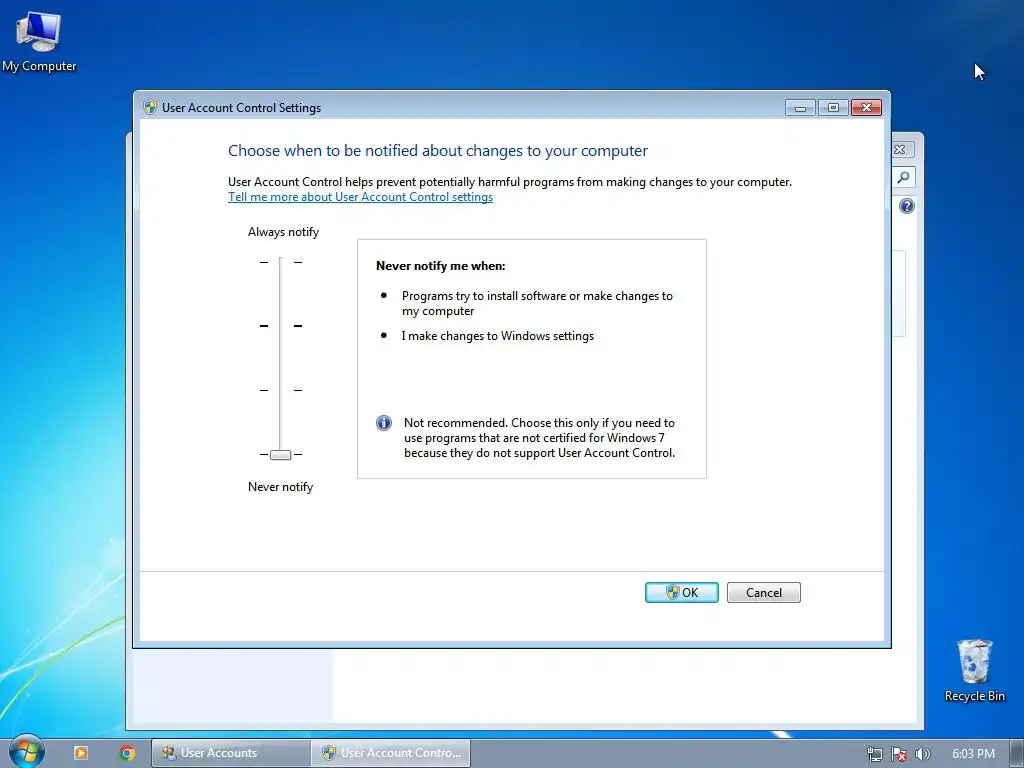The image size is (1024, 768).
Task: Cancel the UAC settings dialog
Action: [763, 592]
